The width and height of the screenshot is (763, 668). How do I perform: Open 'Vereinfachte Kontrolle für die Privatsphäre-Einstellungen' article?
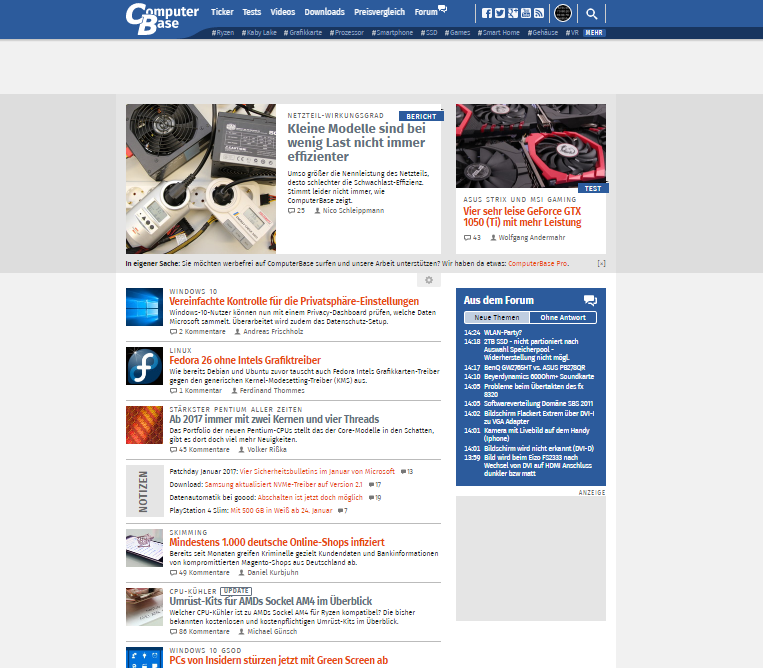click(294, 301)
